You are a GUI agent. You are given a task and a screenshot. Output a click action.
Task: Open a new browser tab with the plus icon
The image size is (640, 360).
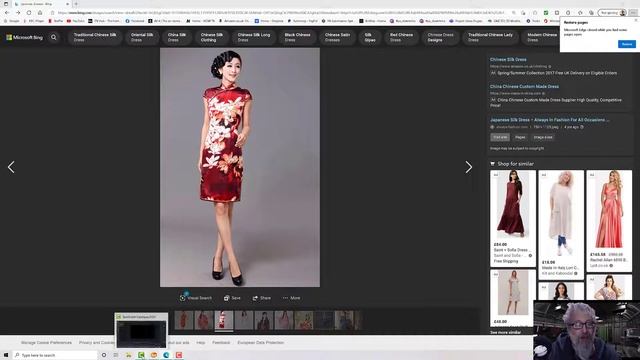[76, 4]
